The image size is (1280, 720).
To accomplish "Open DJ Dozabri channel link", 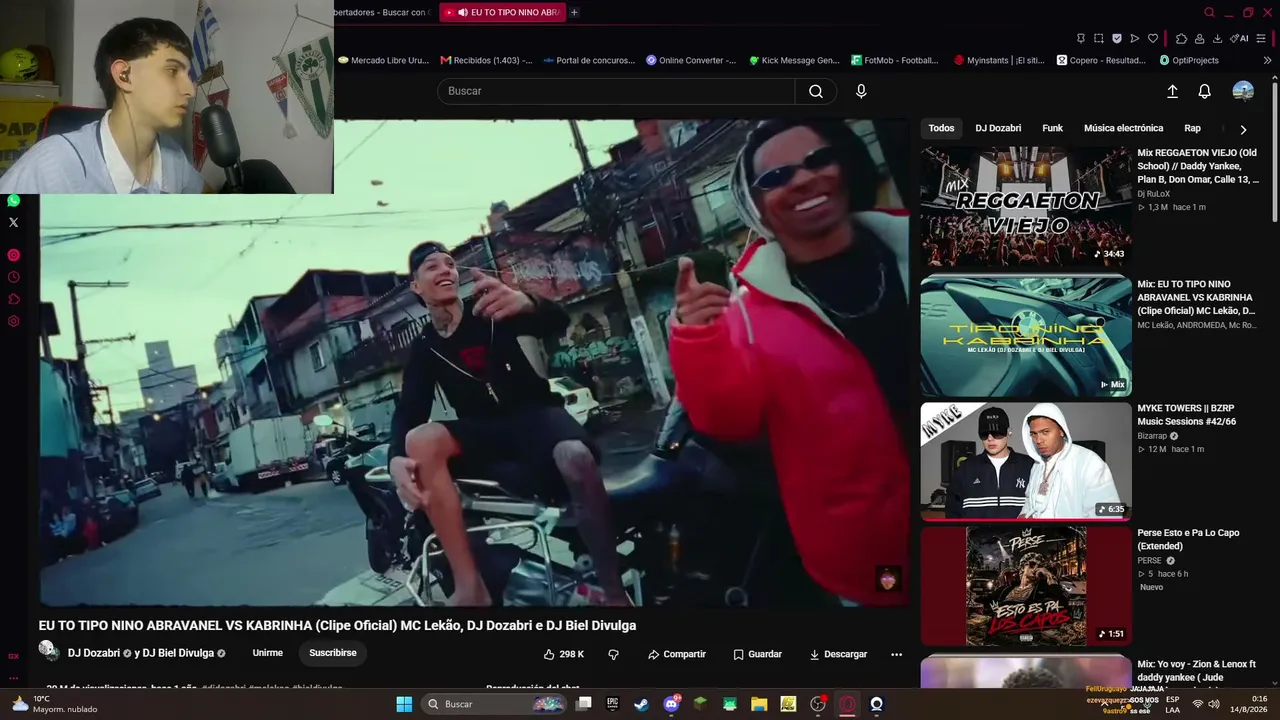I will coord(94,653).
